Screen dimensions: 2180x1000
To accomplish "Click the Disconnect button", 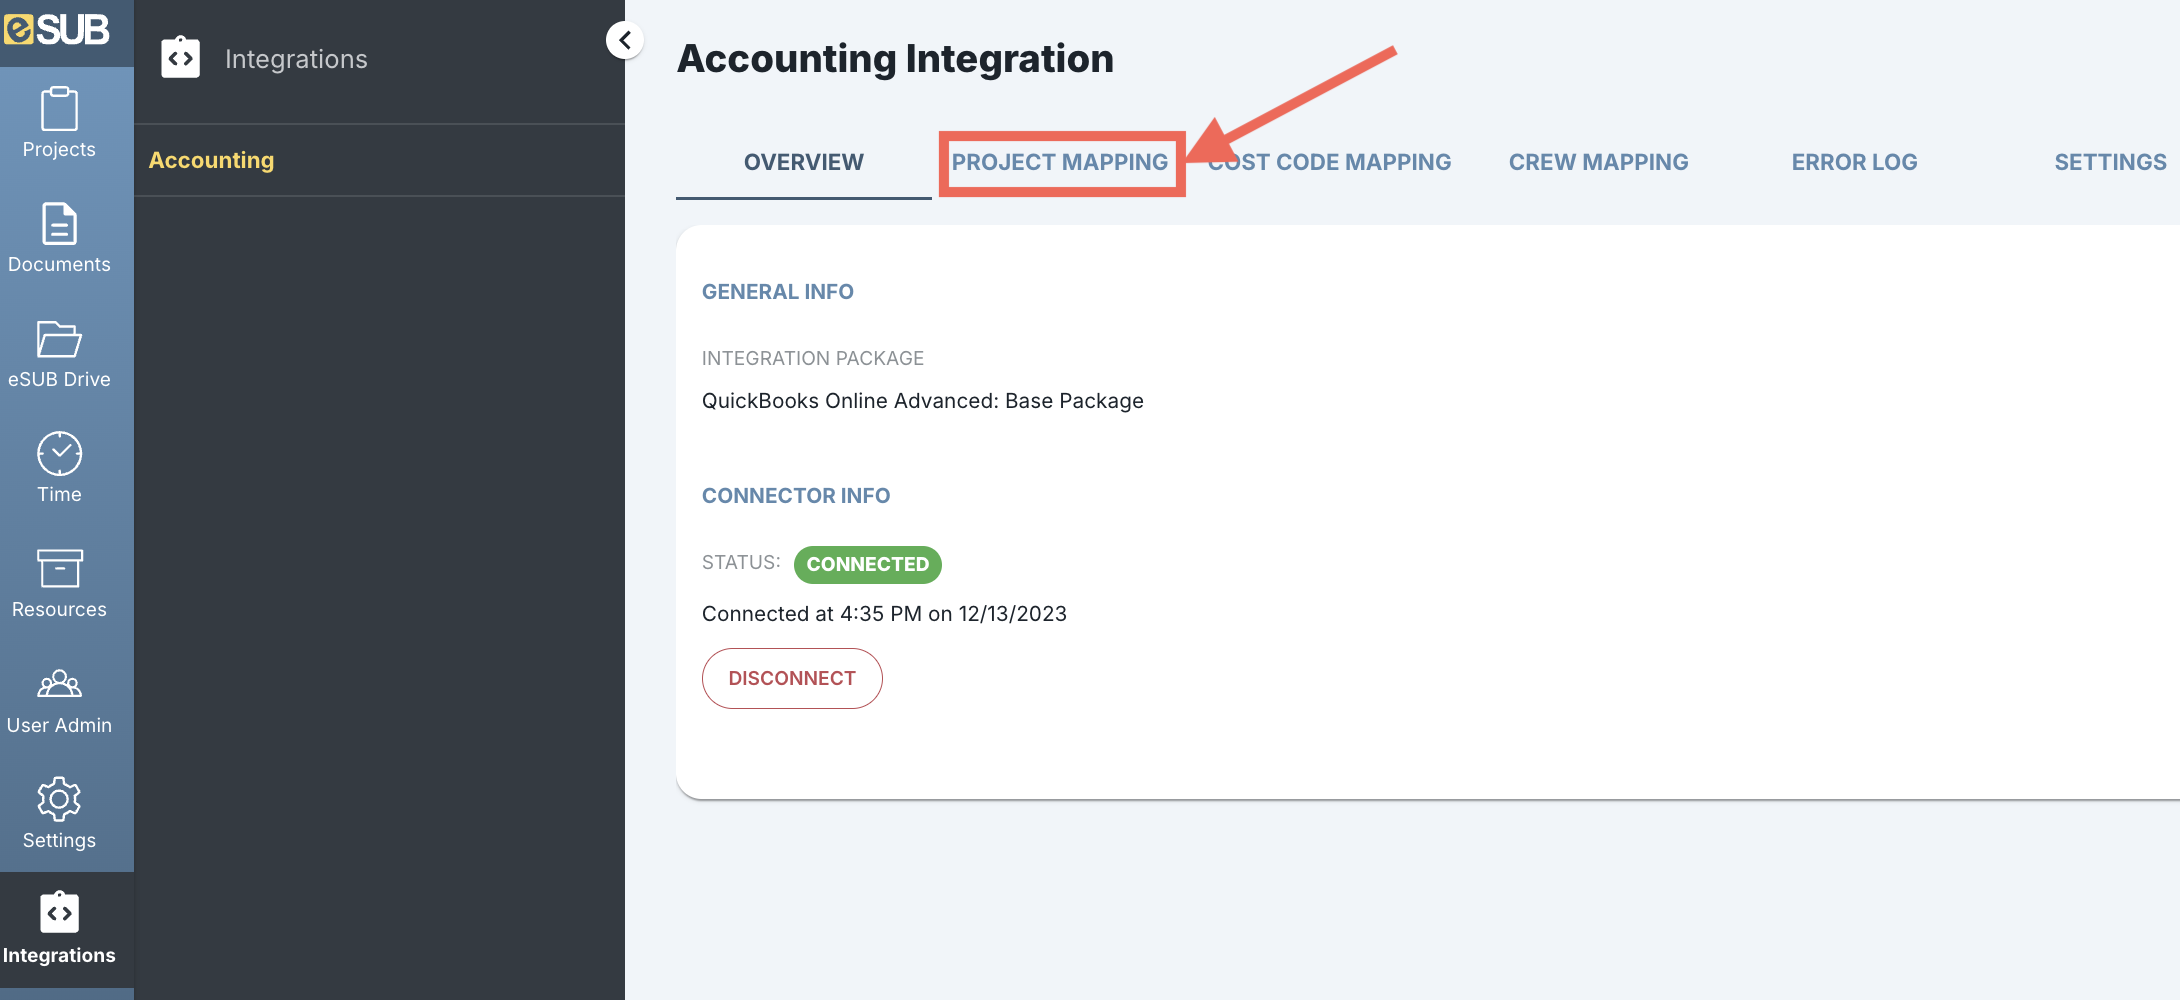I will 792,678.
